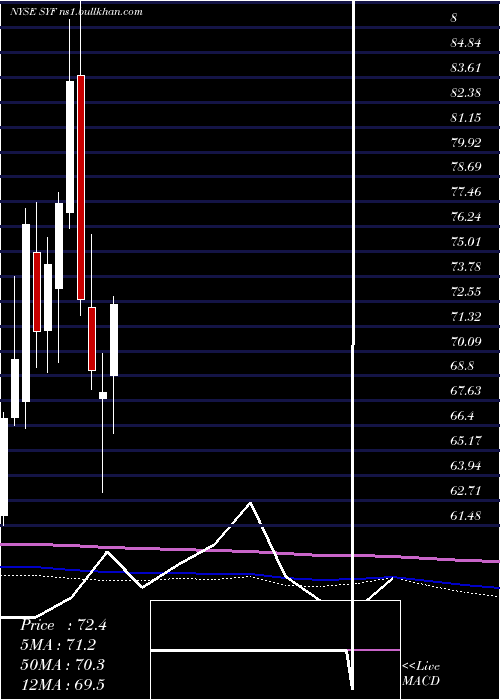The width and height of the screenshot is (500, 700).
Task: Click the 75.01 price axis label
Action: 466,242
